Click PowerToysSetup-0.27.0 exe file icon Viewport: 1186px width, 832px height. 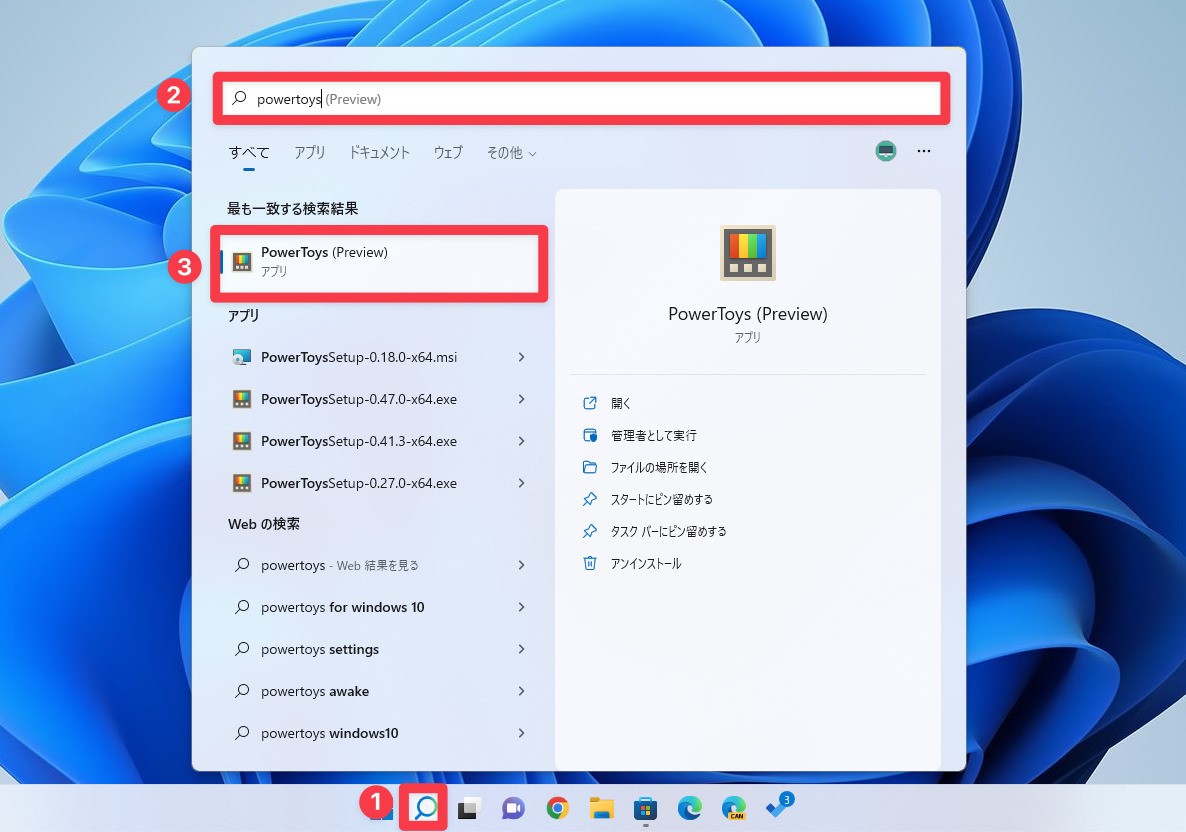click(242, 483)
